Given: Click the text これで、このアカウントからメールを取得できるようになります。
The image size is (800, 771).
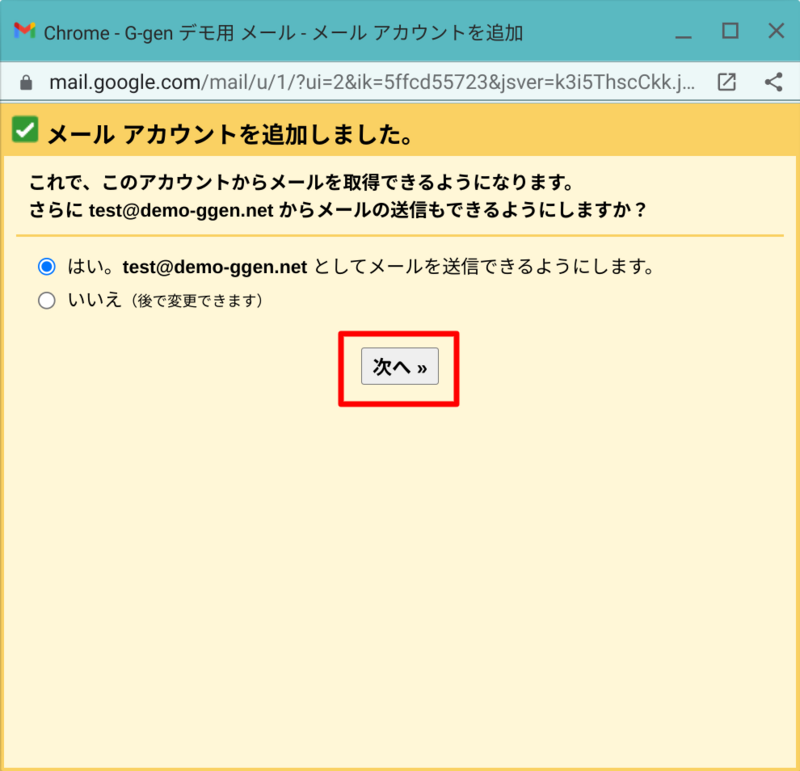Looking at the screenshot, I should point(302,182).
